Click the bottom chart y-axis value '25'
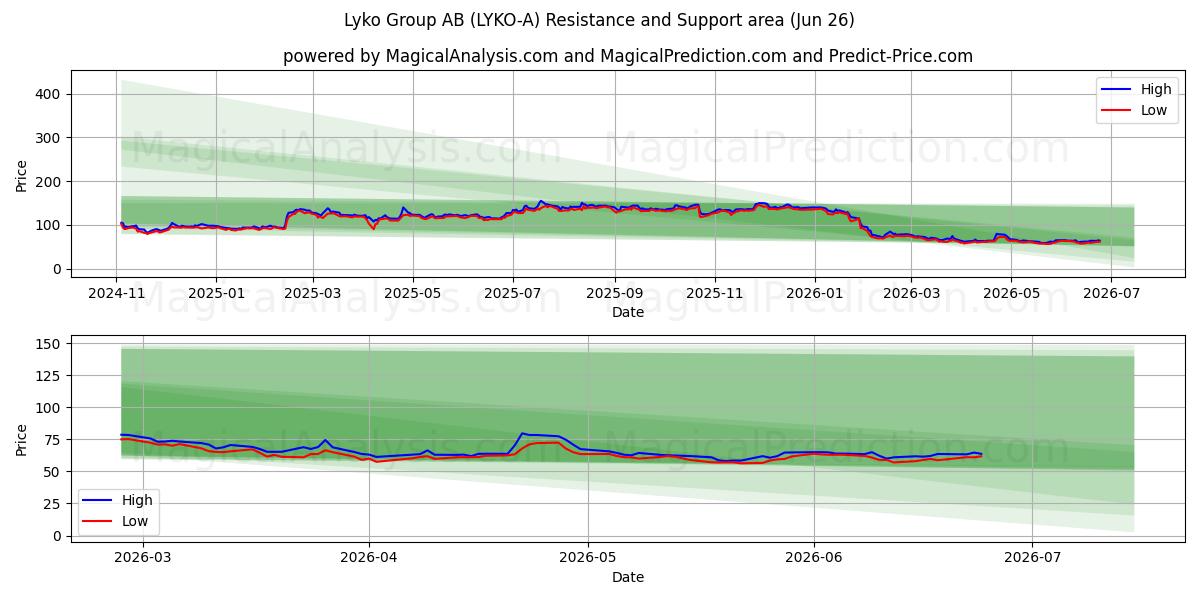The image size is (1200, 600). tap(53, 504)
